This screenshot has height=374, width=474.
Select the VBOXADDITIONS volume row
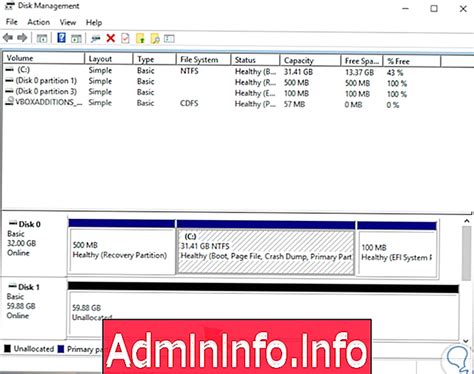(222, 103)
